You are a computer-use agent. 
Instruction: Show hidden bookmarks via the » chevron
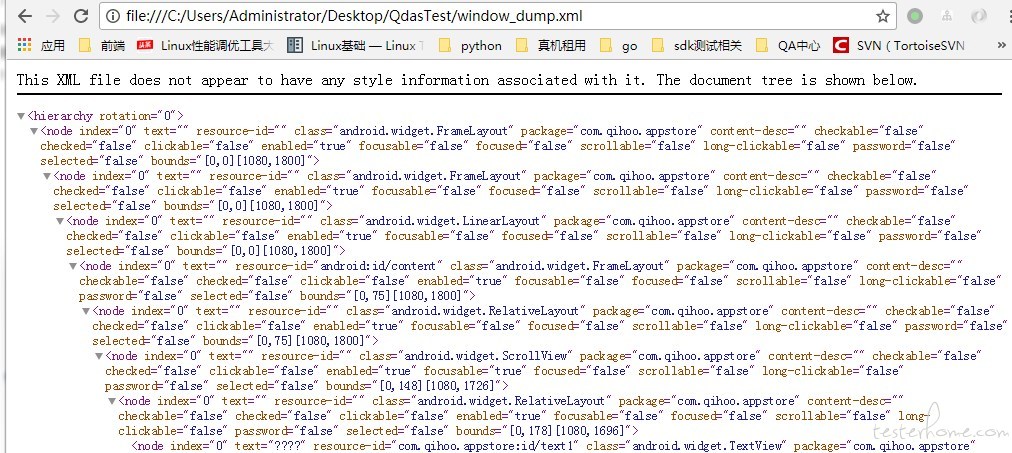point(1001,45)
